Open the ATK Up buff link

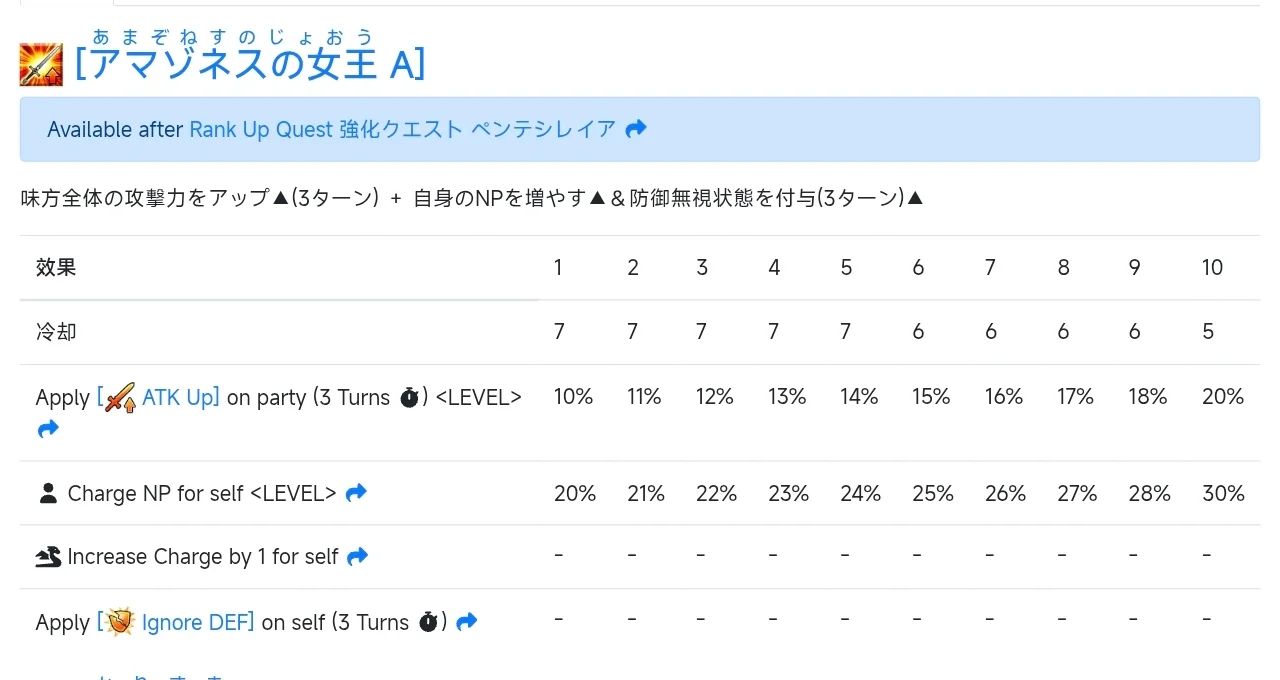(180, 397)
